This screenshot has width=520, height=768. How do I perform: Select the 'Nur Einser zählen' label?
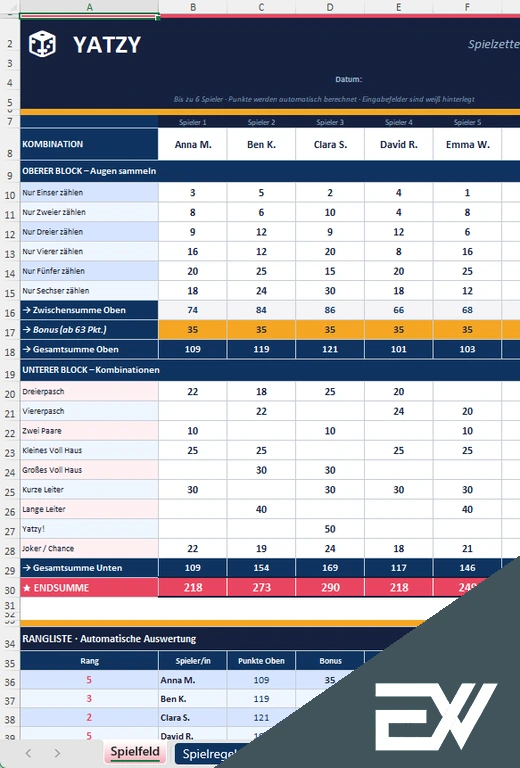click(x=89, y=193)
